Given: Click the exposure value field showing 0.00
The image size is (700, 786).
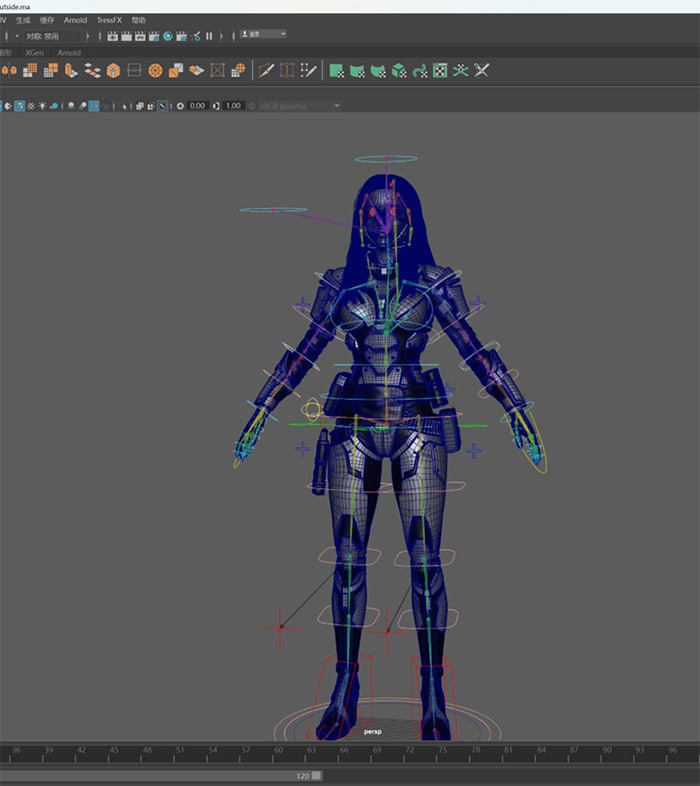Looking at the screenshot, I should point(197,105).
